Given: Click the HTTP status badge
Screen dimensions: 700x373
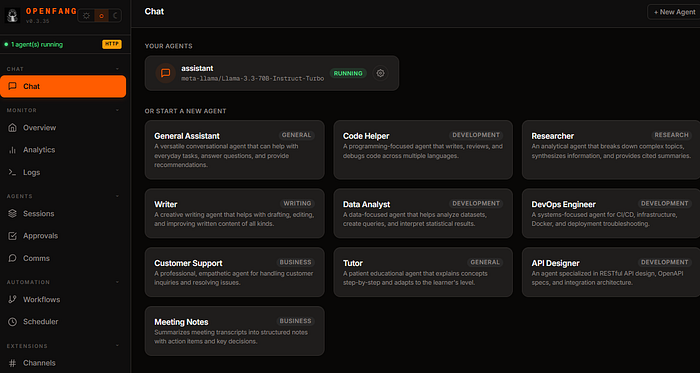Looking at the screenshot, I should [112, 44].
